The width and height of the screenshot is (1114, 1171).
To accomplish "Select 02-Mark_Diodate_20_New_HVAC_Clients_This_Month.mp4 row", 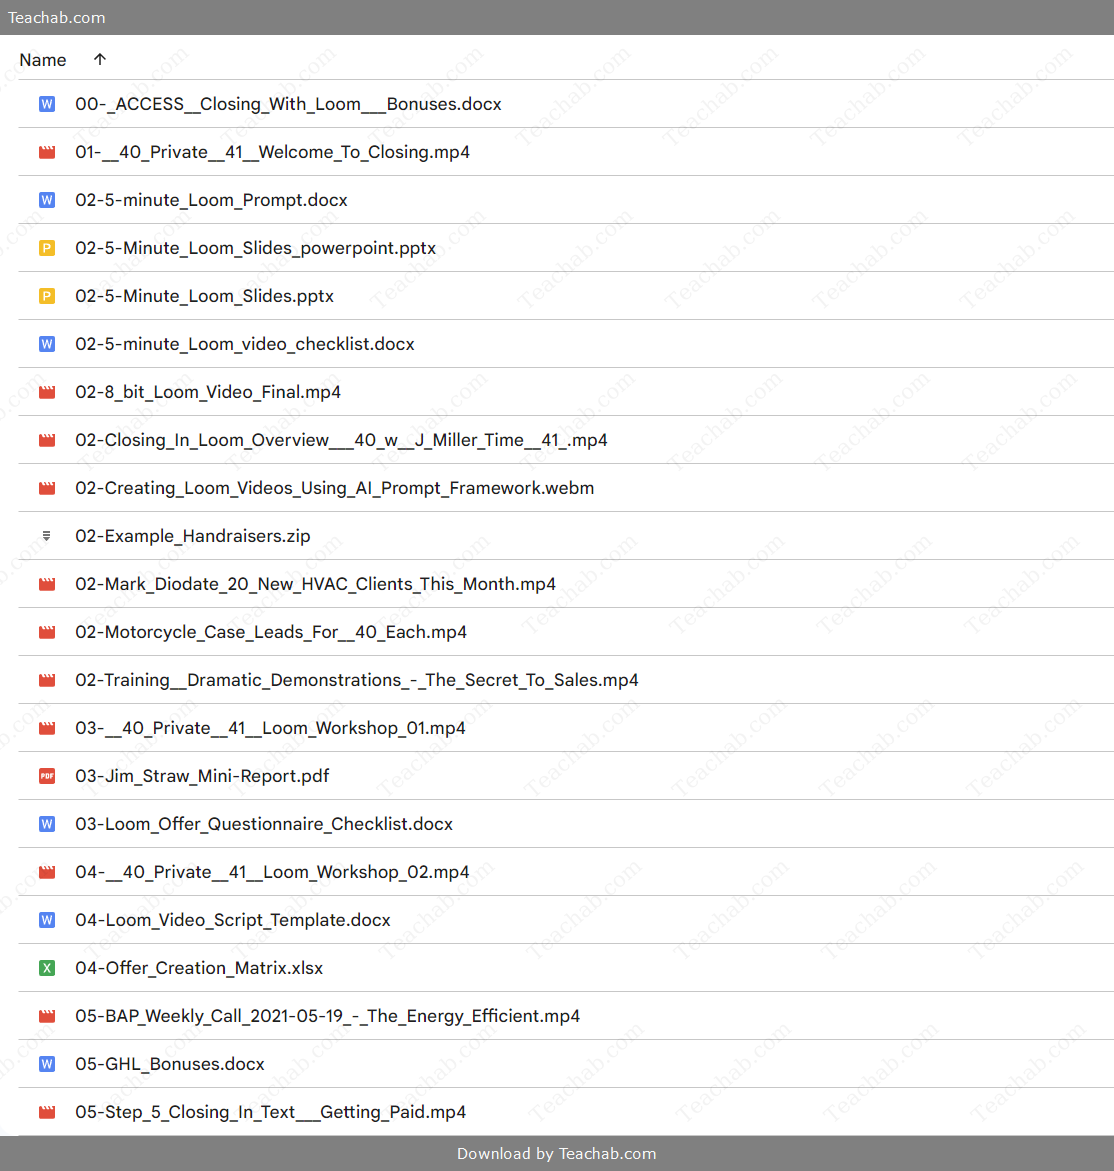I will click(315, 584).
